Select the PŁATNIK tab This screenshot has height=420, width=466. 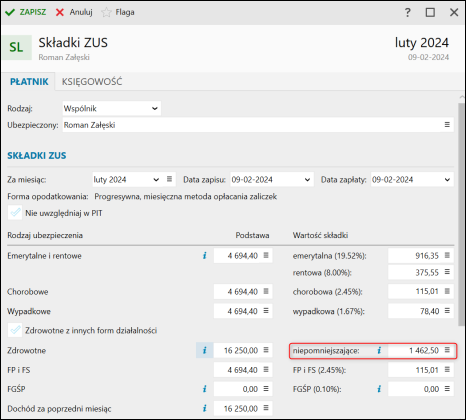pos(29,82)
